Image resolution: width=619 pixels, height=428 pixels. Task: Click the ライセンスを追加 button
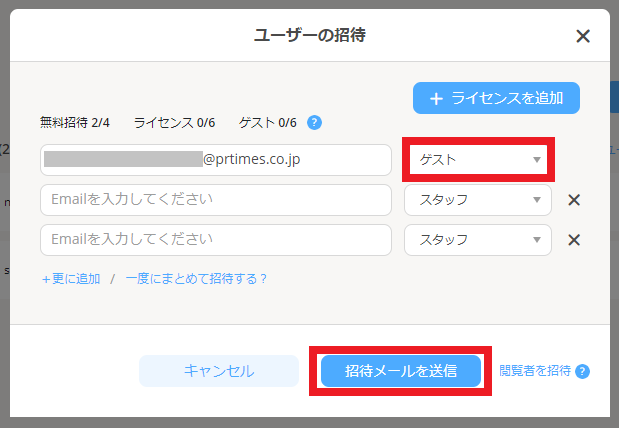(496, 98)
